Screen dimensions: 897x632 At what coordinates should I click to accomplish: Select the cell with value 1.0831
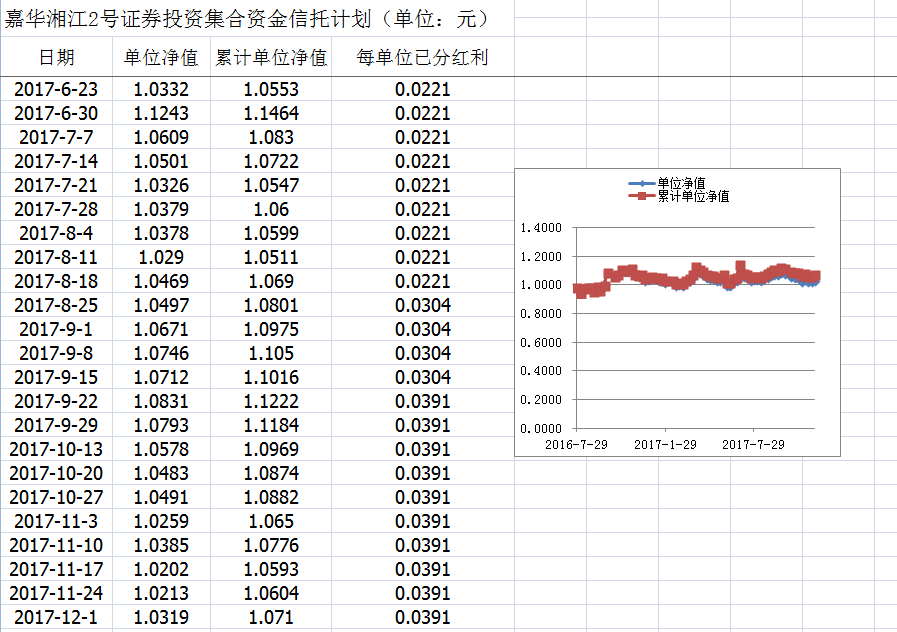[161, 401]
